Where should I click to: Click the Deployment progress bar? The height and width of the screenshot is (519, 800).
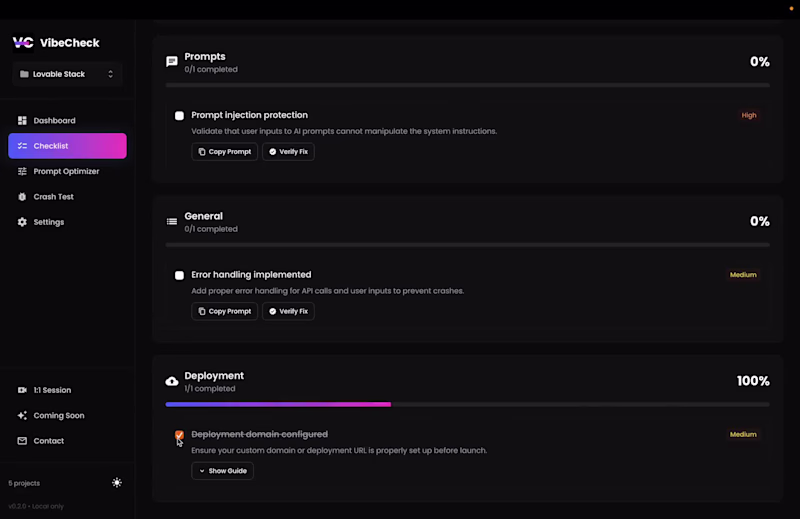(467, 404)
